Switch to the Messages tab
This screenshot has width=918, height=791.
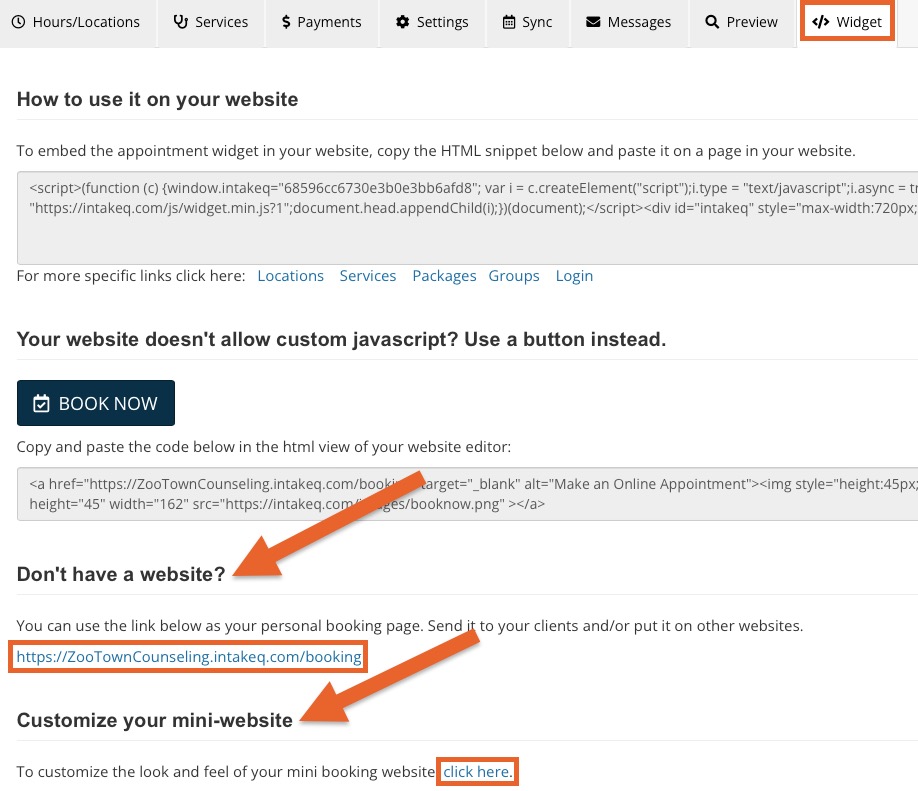[x=629, y=22]
